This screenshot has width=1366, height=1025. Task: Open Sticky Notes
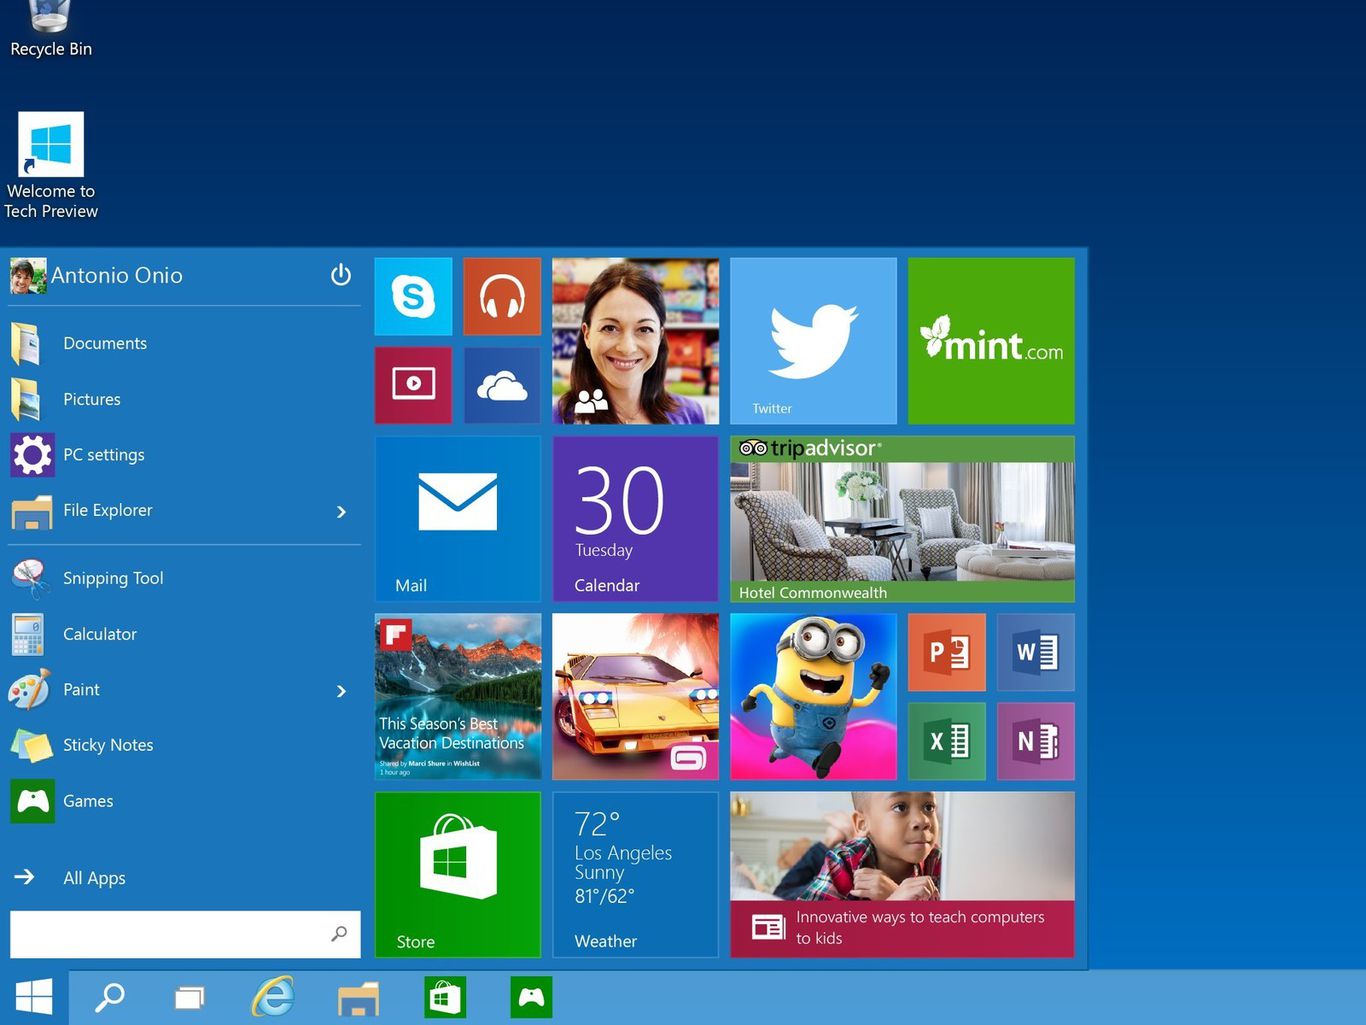click(x=185, y=745)
